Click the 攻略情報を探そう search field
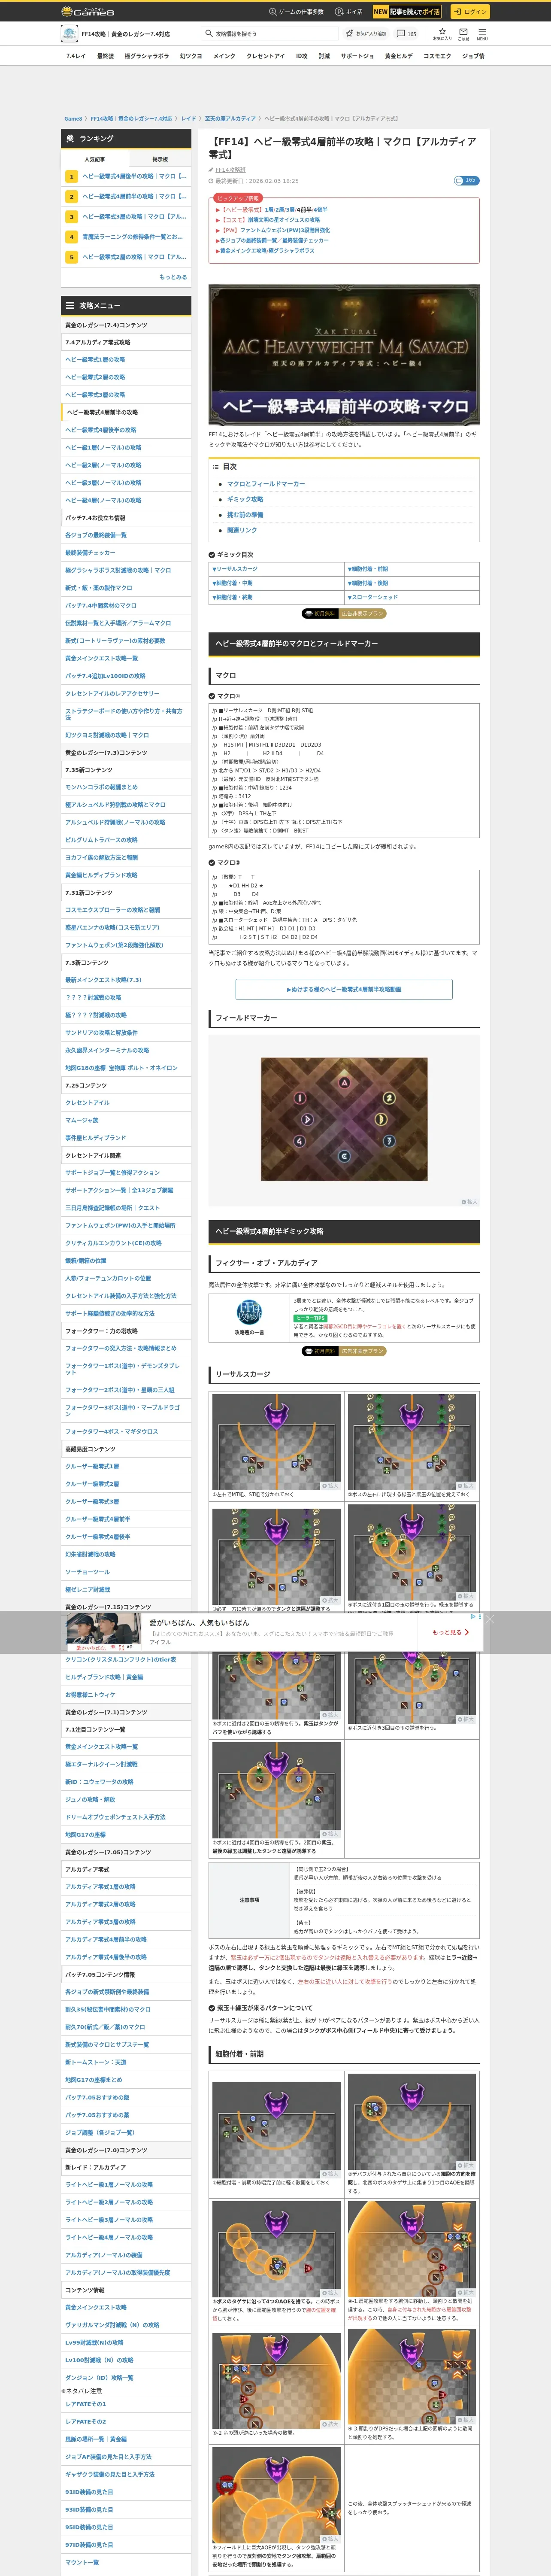 (x=270, y=33)
